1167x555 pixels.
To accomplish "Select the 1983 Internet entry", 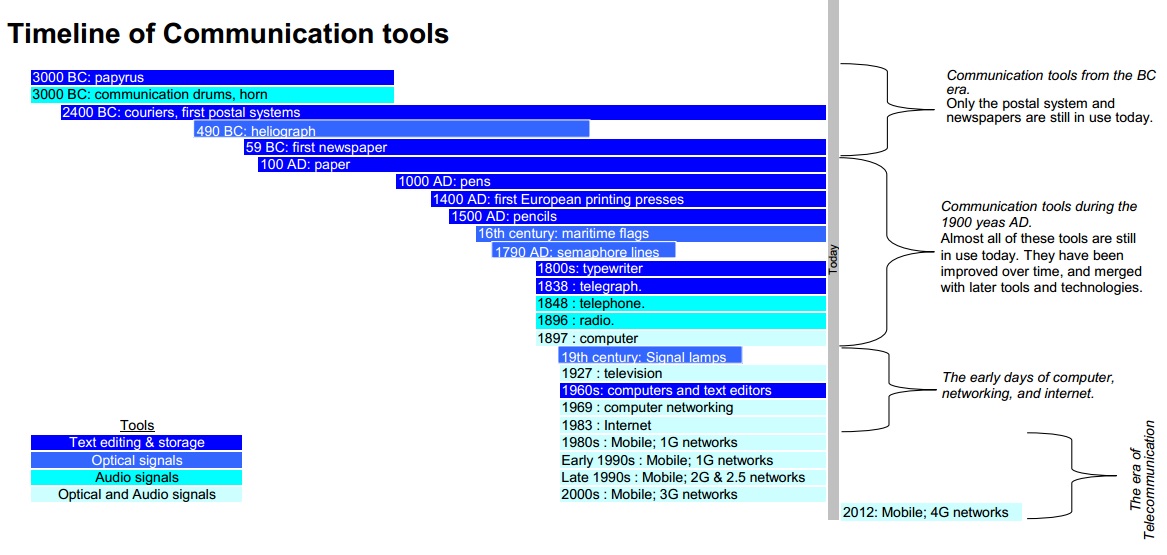I will 693,425.
